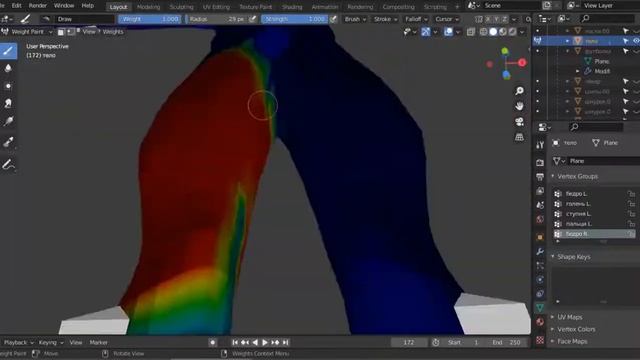Screen dimensions: 640x360
Task: Open the Modifiers wrench properties tab
Action: pos(540,251)
